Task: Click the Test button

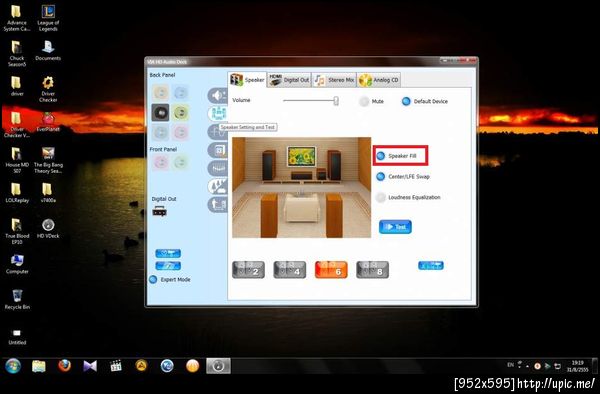Action: tap(395, 227)
